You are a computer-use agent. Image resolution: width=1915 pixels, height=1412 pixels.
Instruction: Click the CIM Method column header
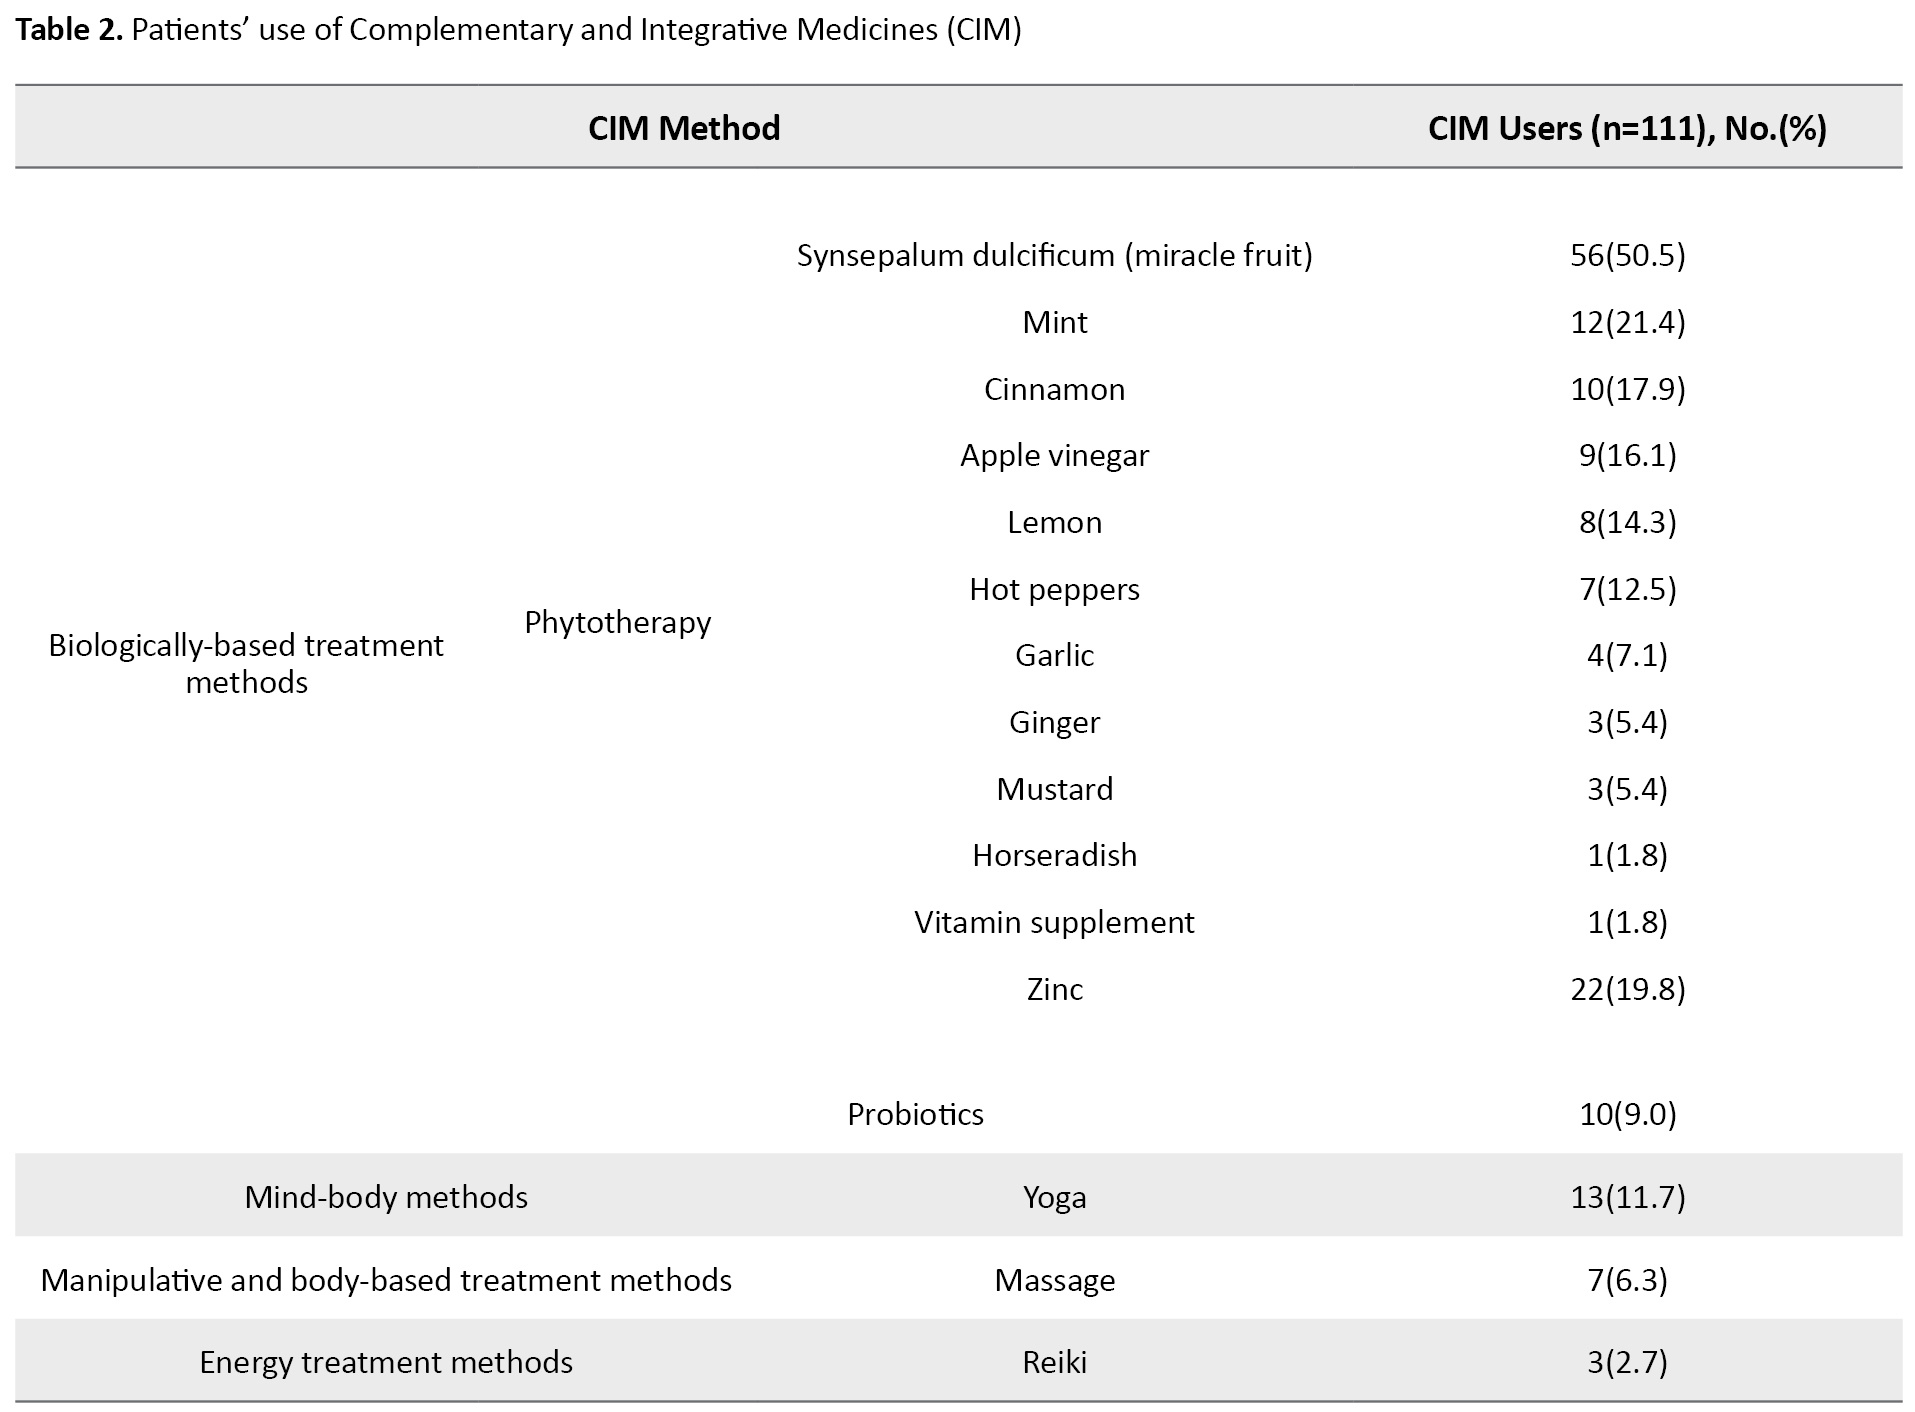pyautogui.click(x=684, y=128)
